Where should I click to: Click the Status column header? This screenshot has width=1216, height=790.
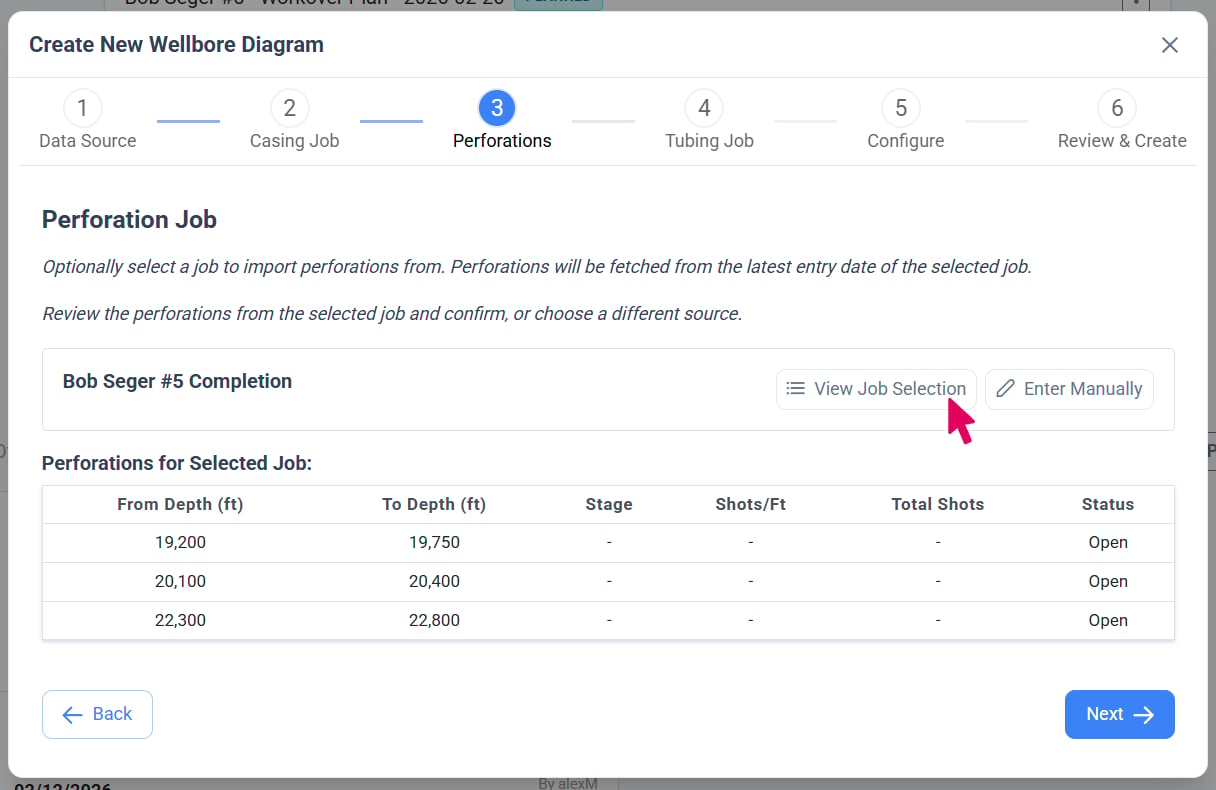click(x=1108, y=504)
